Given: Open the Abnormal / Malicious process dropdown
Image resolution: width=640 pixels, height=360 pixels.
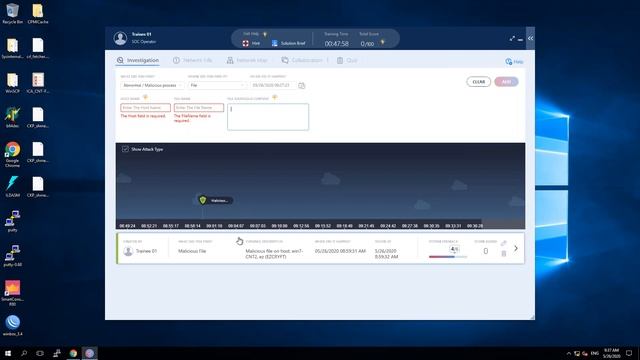Looking at the screenshot, I should 152,85.
